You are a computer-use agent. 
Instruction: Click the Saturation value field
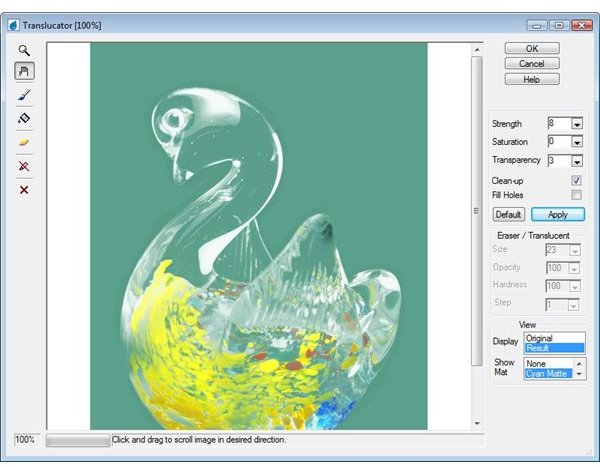pos(559,142)
